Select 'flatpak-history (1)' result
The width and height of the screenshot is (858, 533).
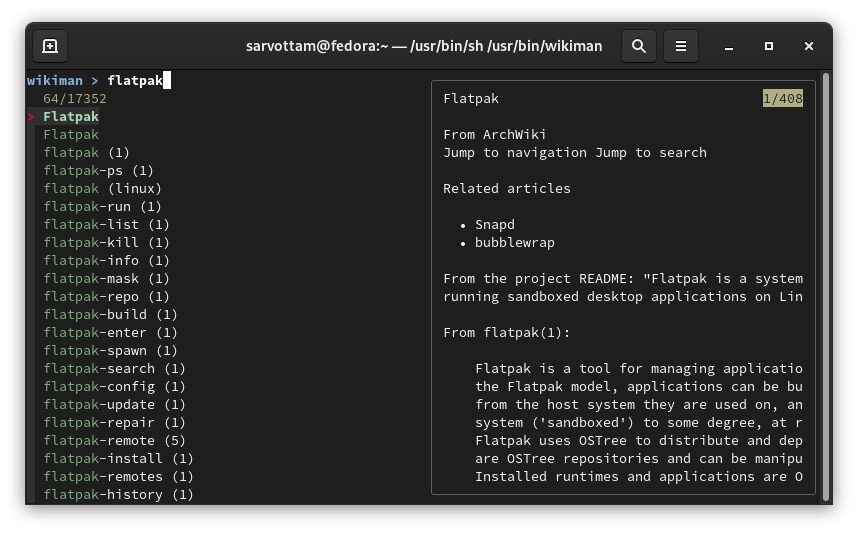click(x=119, y=495)
